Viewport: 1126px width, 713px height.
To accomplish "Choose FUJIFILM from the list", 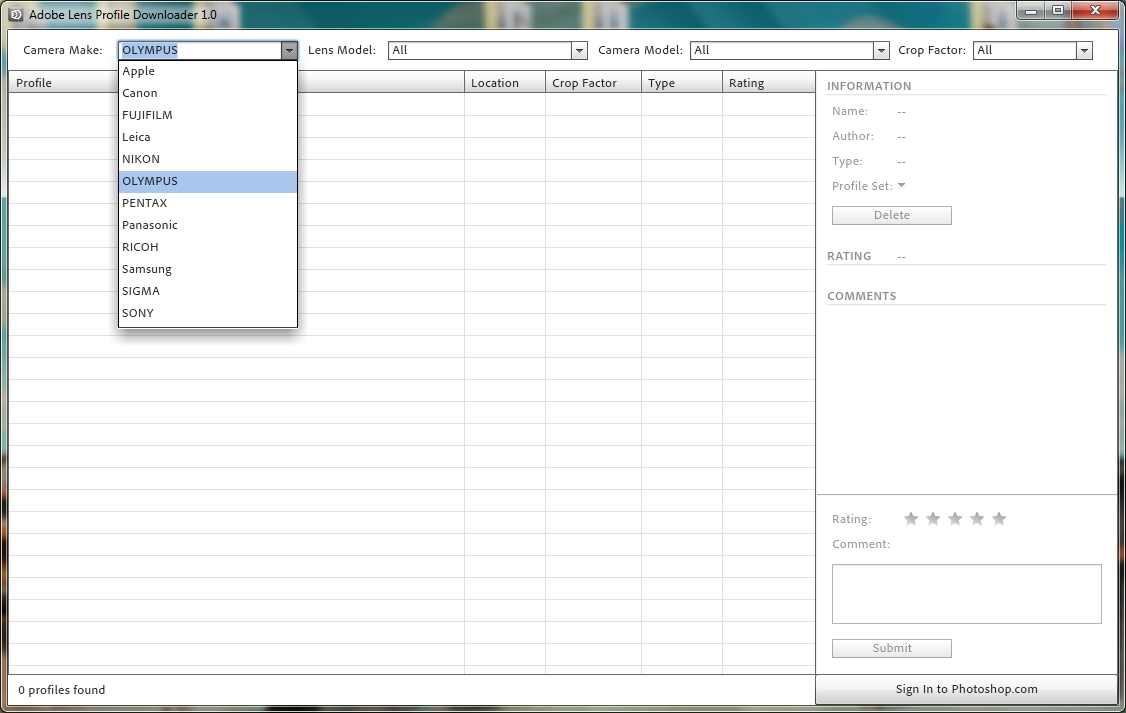I will (x=147, y=115).
